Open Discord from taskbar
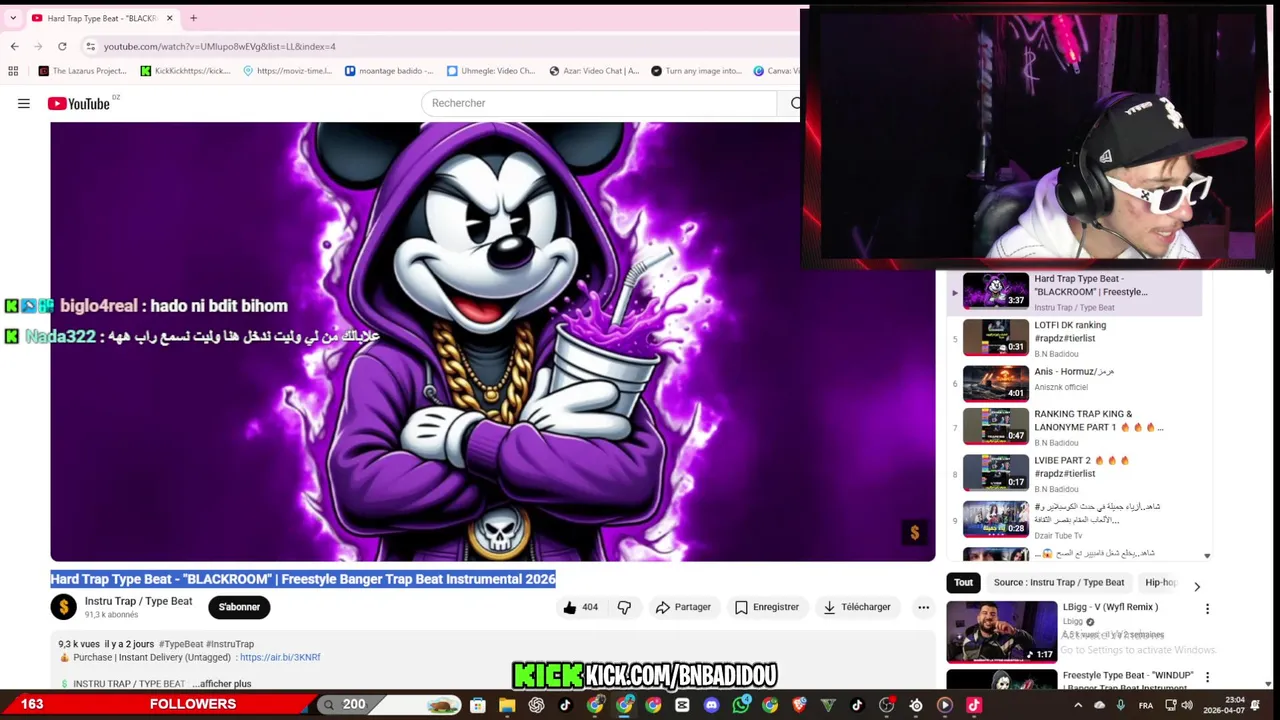This screenshot has width=1280, height=720. click(x=711, y=705)
